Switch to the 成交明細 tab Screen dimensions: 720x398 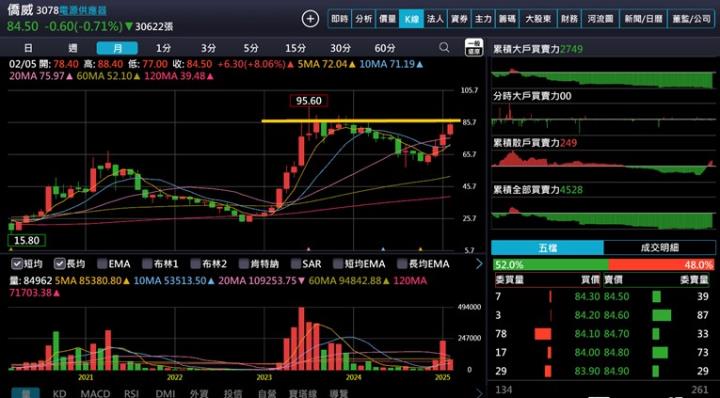(x=659, y=247)
